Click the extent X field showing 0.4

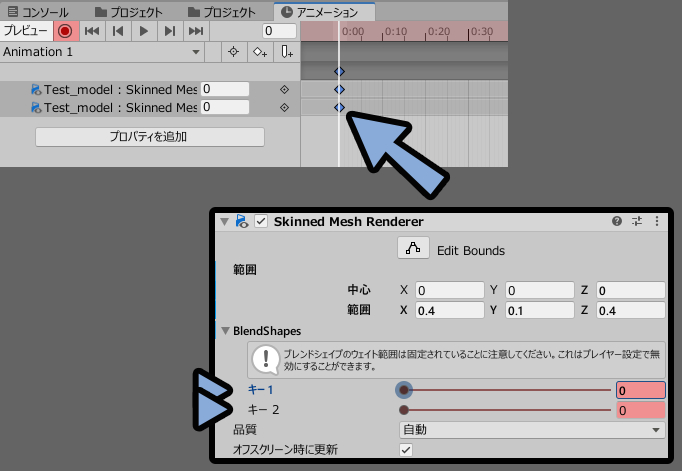tap(450, 311)
